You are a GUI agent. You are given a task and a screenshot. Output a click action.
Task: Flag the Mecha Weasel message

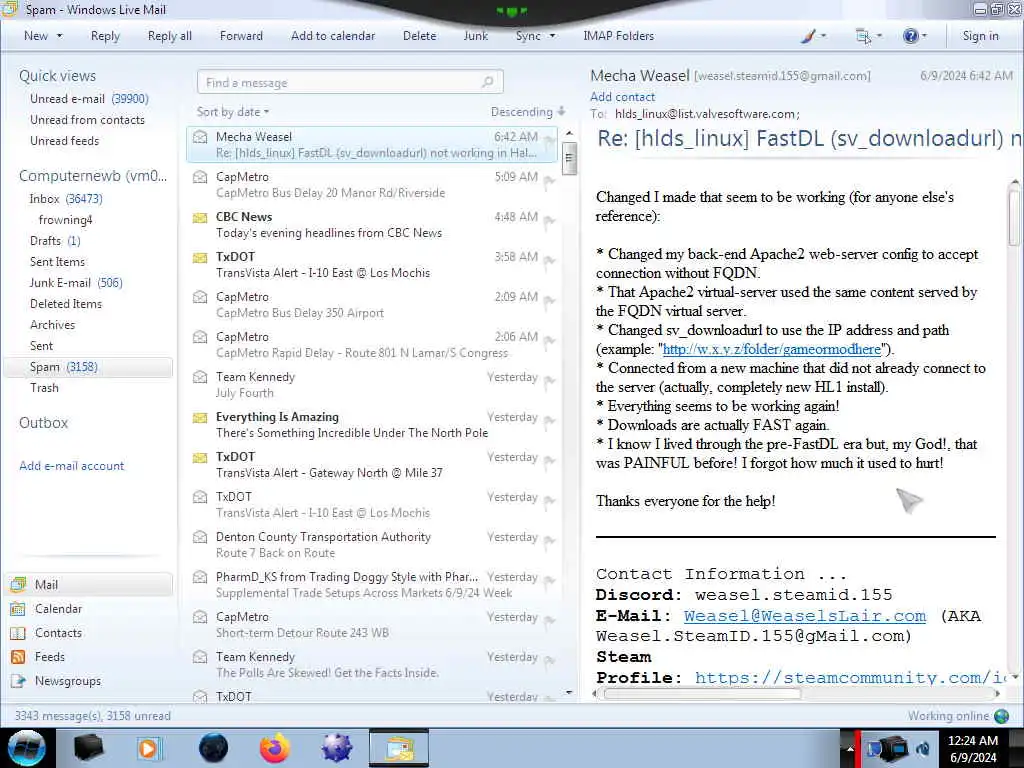[549, 140]
